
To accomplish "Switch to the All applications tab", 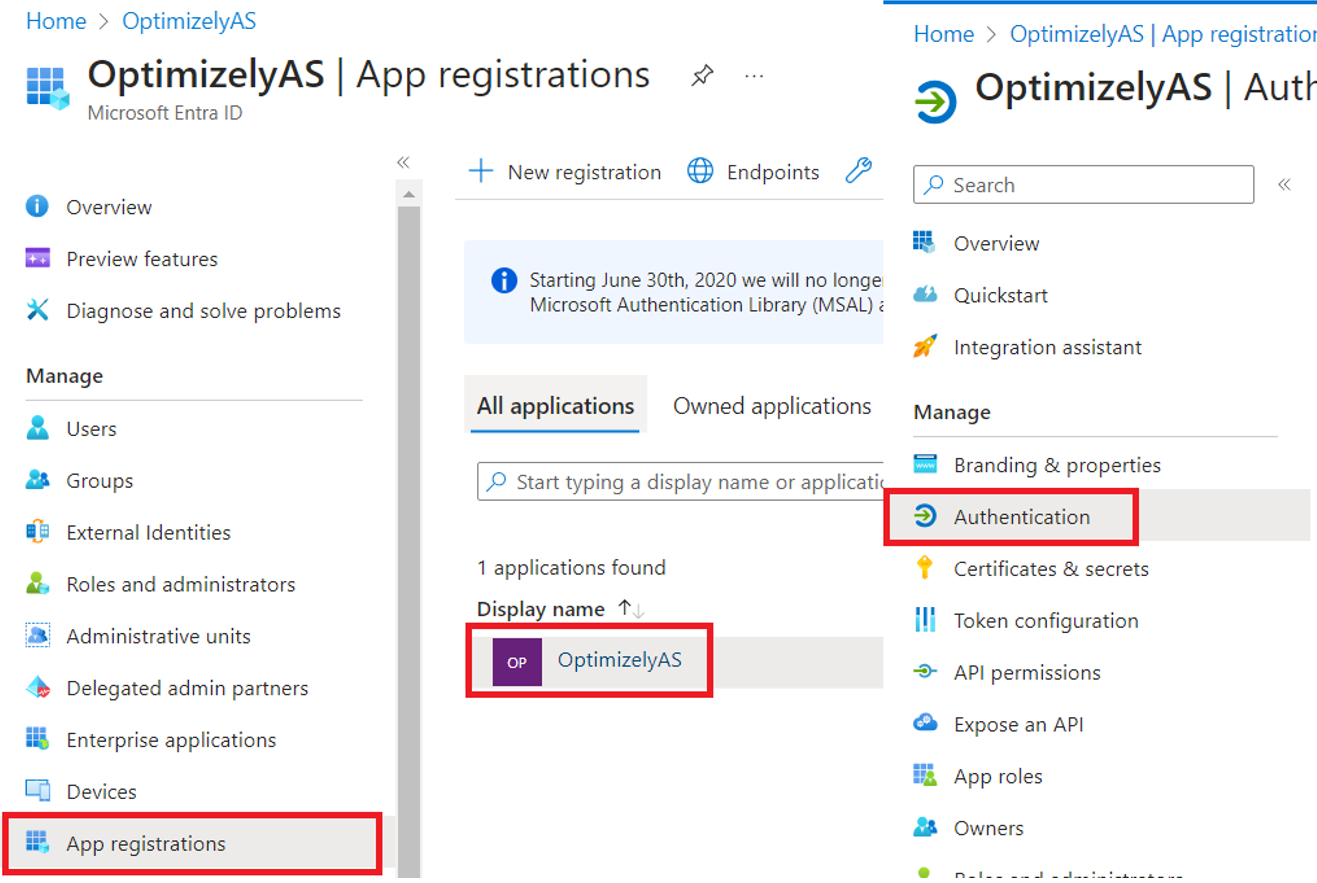I will [556, 406].
